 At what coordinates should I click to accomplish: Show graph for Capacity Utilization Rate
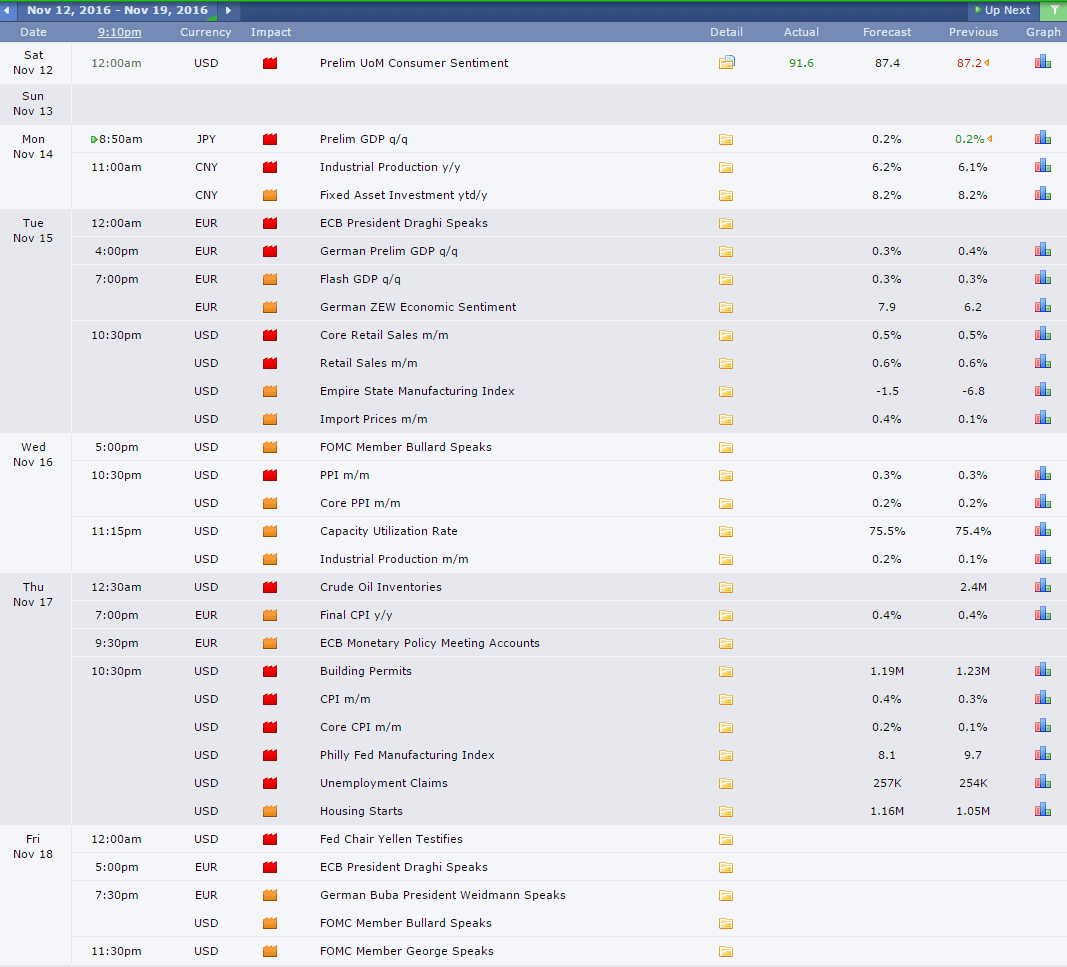pos(1043,530)
